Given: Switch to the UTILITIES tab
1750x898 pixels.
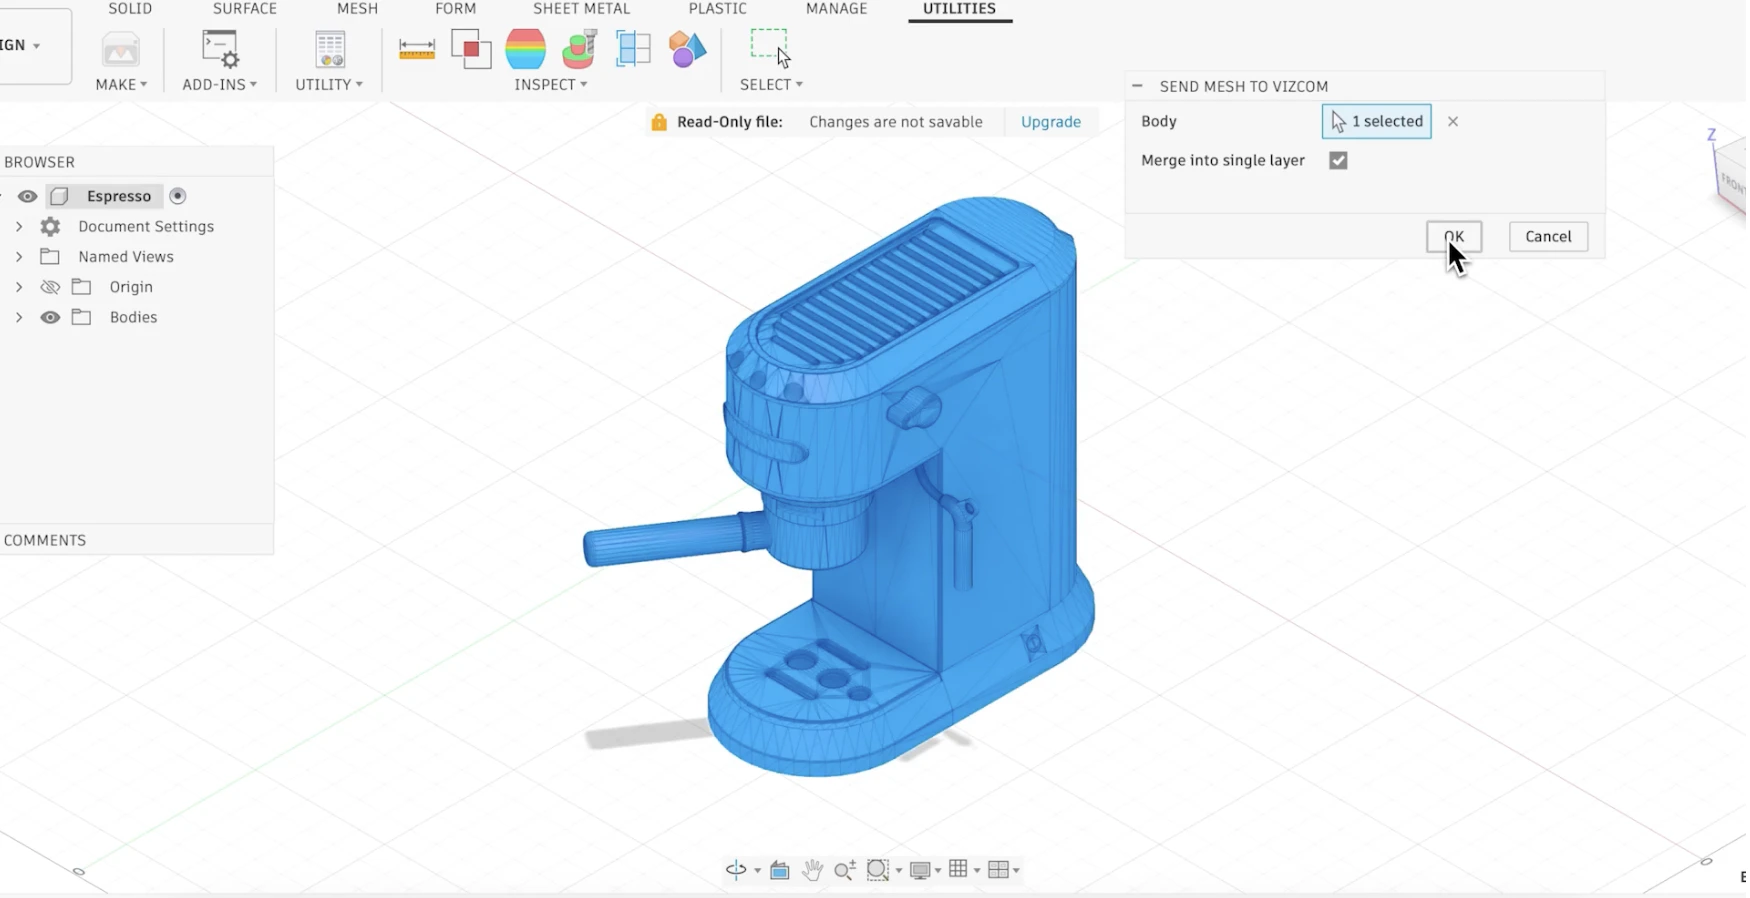Looking at the screenshot, I should [x=959, y=9].
